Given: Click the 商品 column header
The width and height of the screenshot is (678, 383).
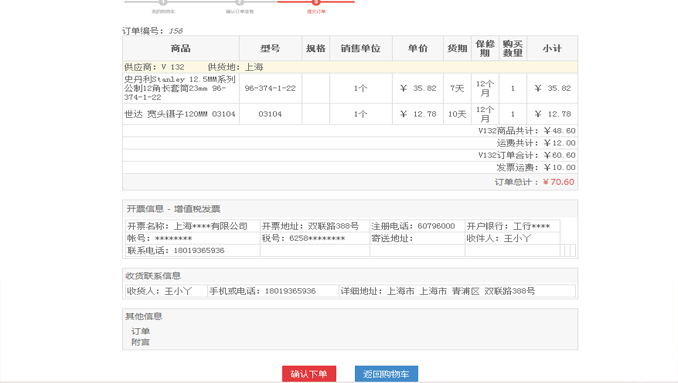Looking at the screenshot, I should [181, 48].
